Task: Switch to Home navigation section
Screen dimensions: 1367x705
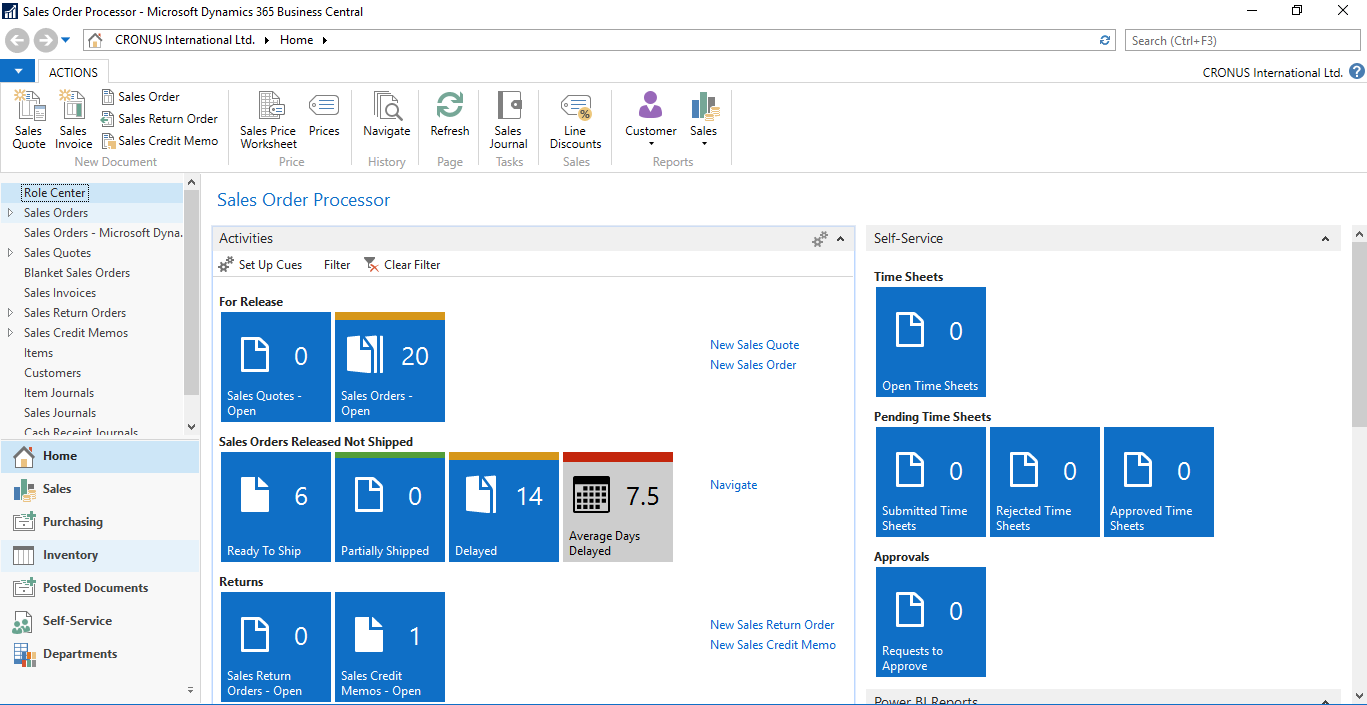Action: point(99,456)
